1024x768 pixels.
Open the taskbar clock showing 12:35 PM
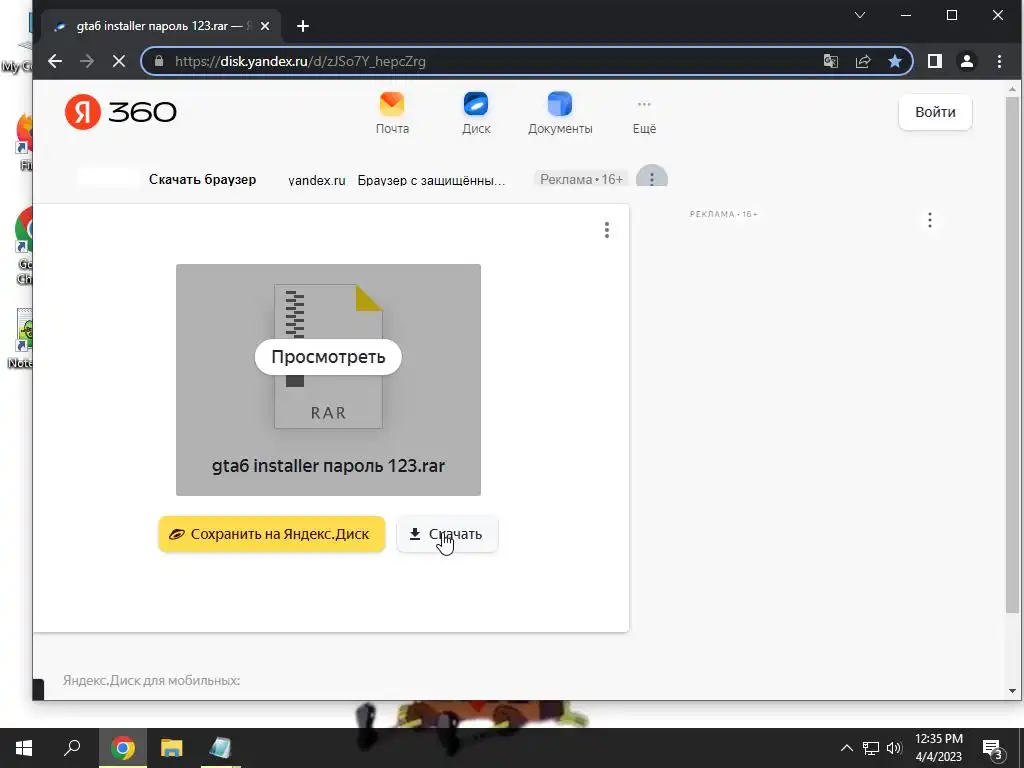pos(938,748)
